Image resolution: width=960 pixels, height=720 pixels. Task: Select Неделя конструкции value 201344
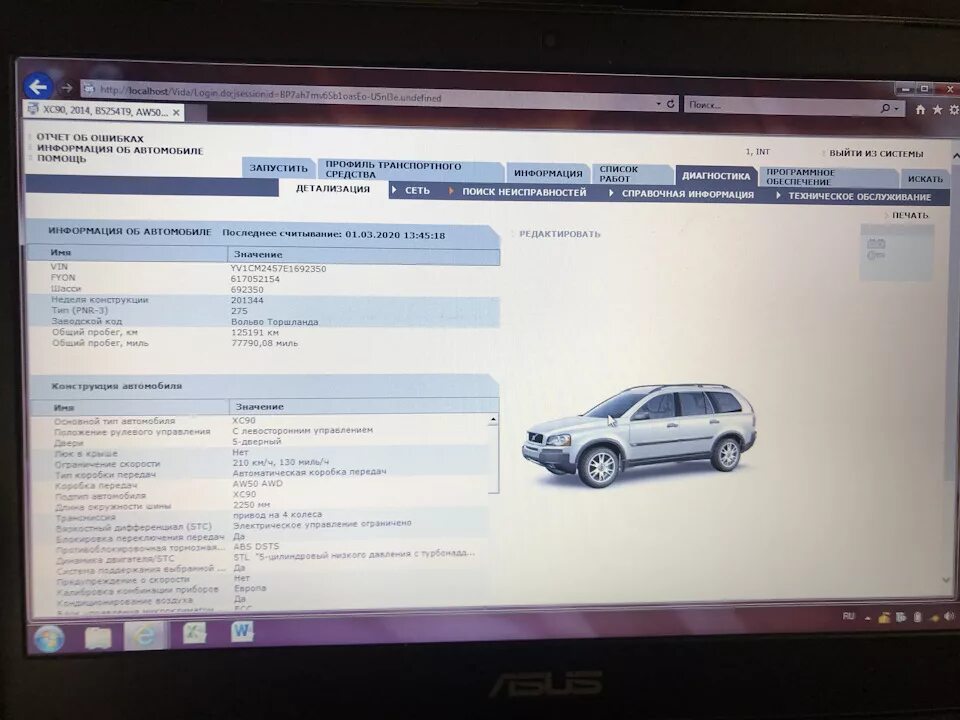click(247, 300)
